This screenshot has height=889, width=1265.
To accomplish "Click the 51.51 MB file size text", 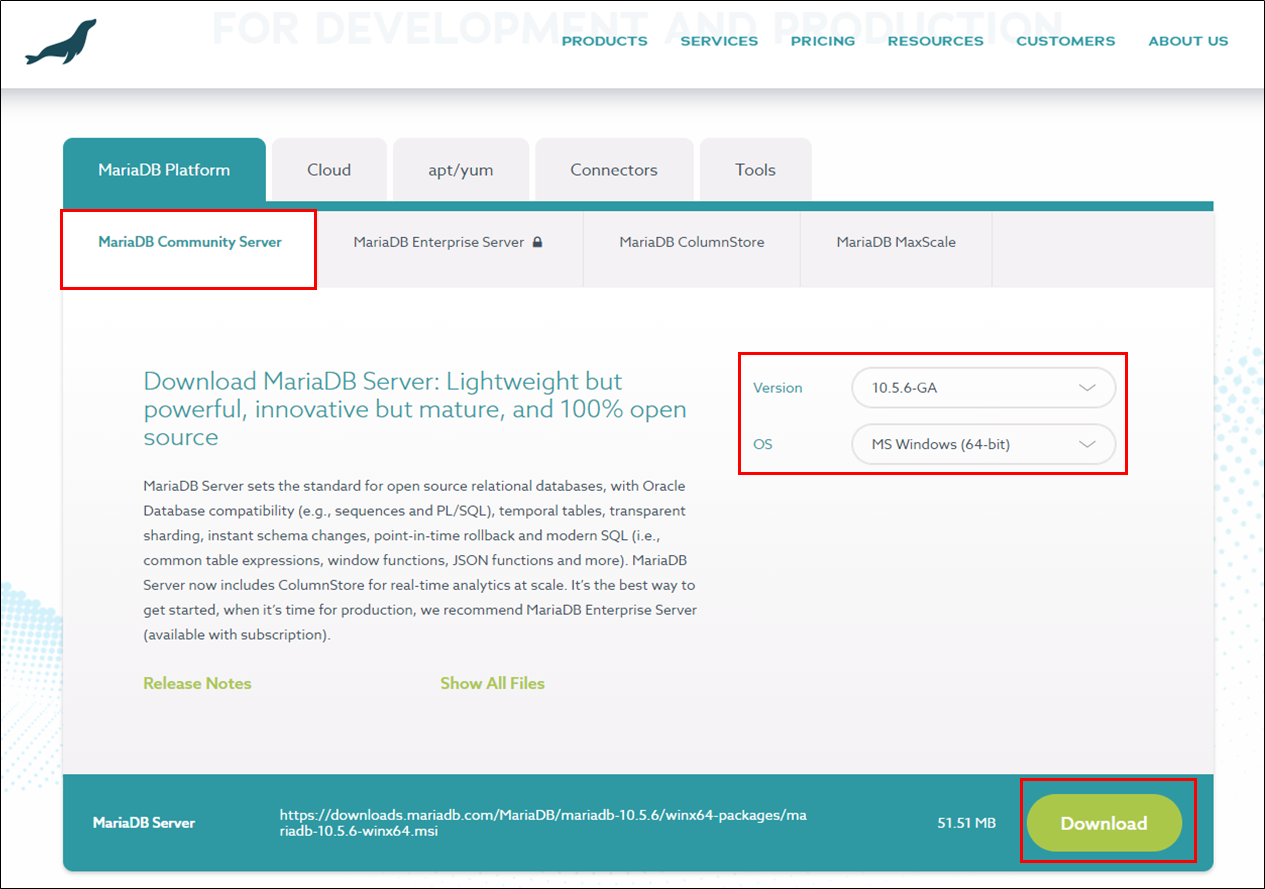I will coord(966,823).
